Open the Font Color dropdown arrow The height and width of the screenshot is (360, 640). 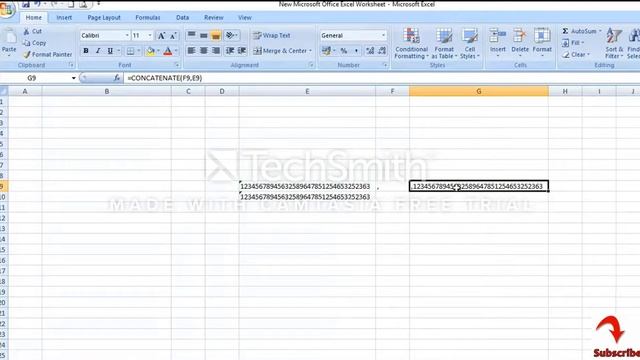pos(176,51)
